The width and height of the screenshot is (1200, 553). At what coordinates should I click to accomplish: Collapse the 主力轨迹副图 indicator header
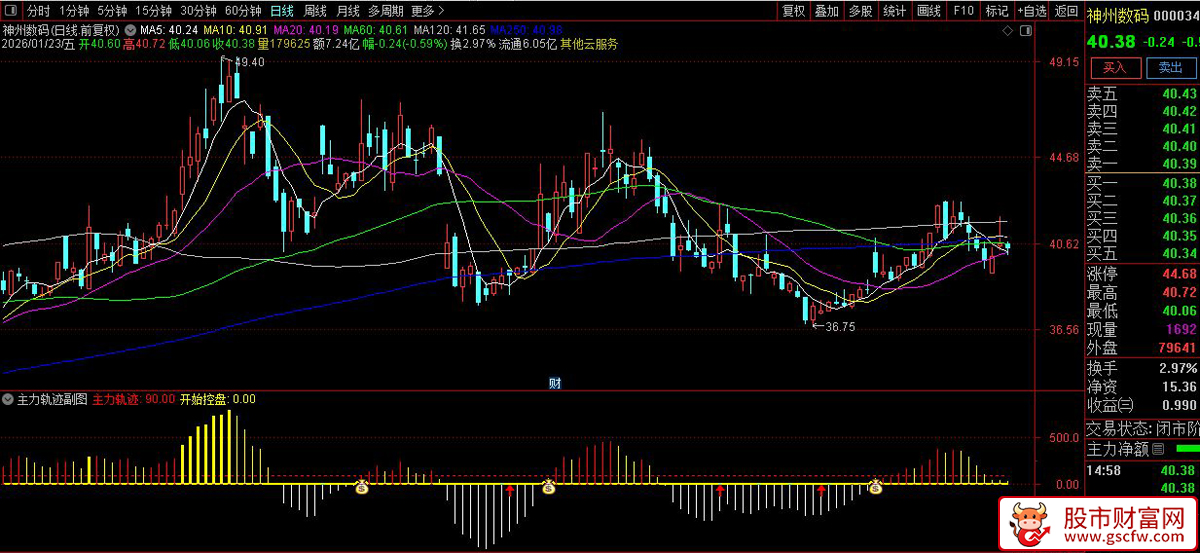9,399
